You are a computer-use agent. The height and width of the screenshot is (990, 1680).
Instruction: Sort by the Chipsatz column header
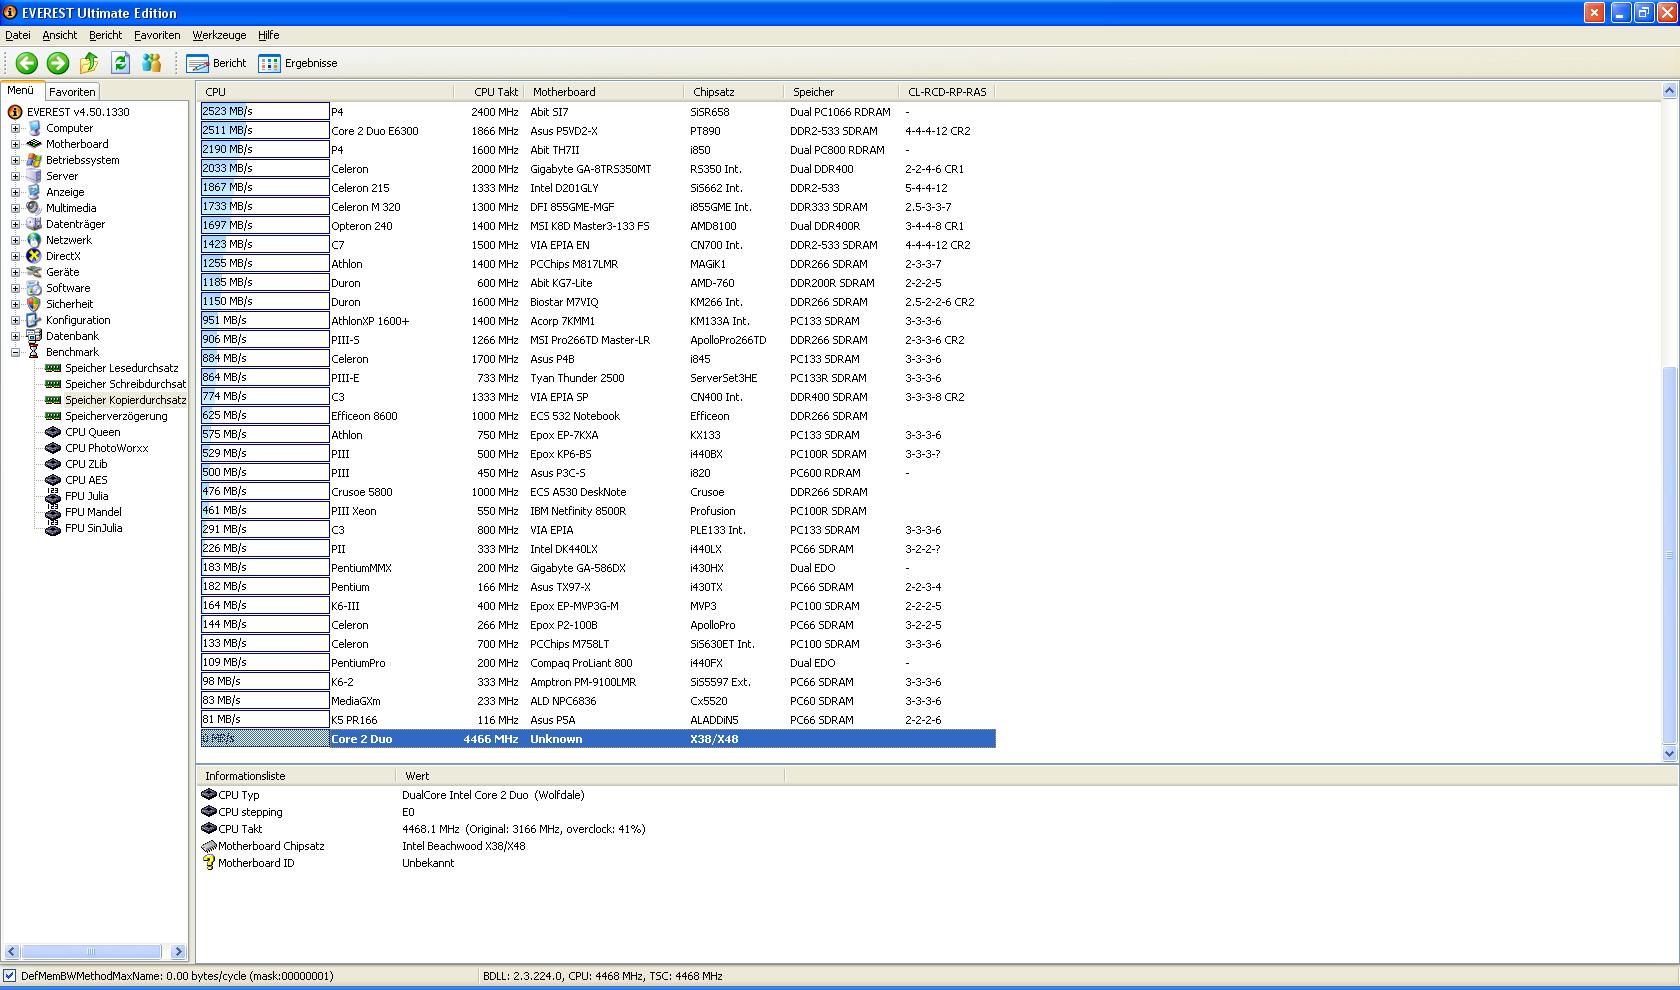pyautogui.click(x=734, y=92)
